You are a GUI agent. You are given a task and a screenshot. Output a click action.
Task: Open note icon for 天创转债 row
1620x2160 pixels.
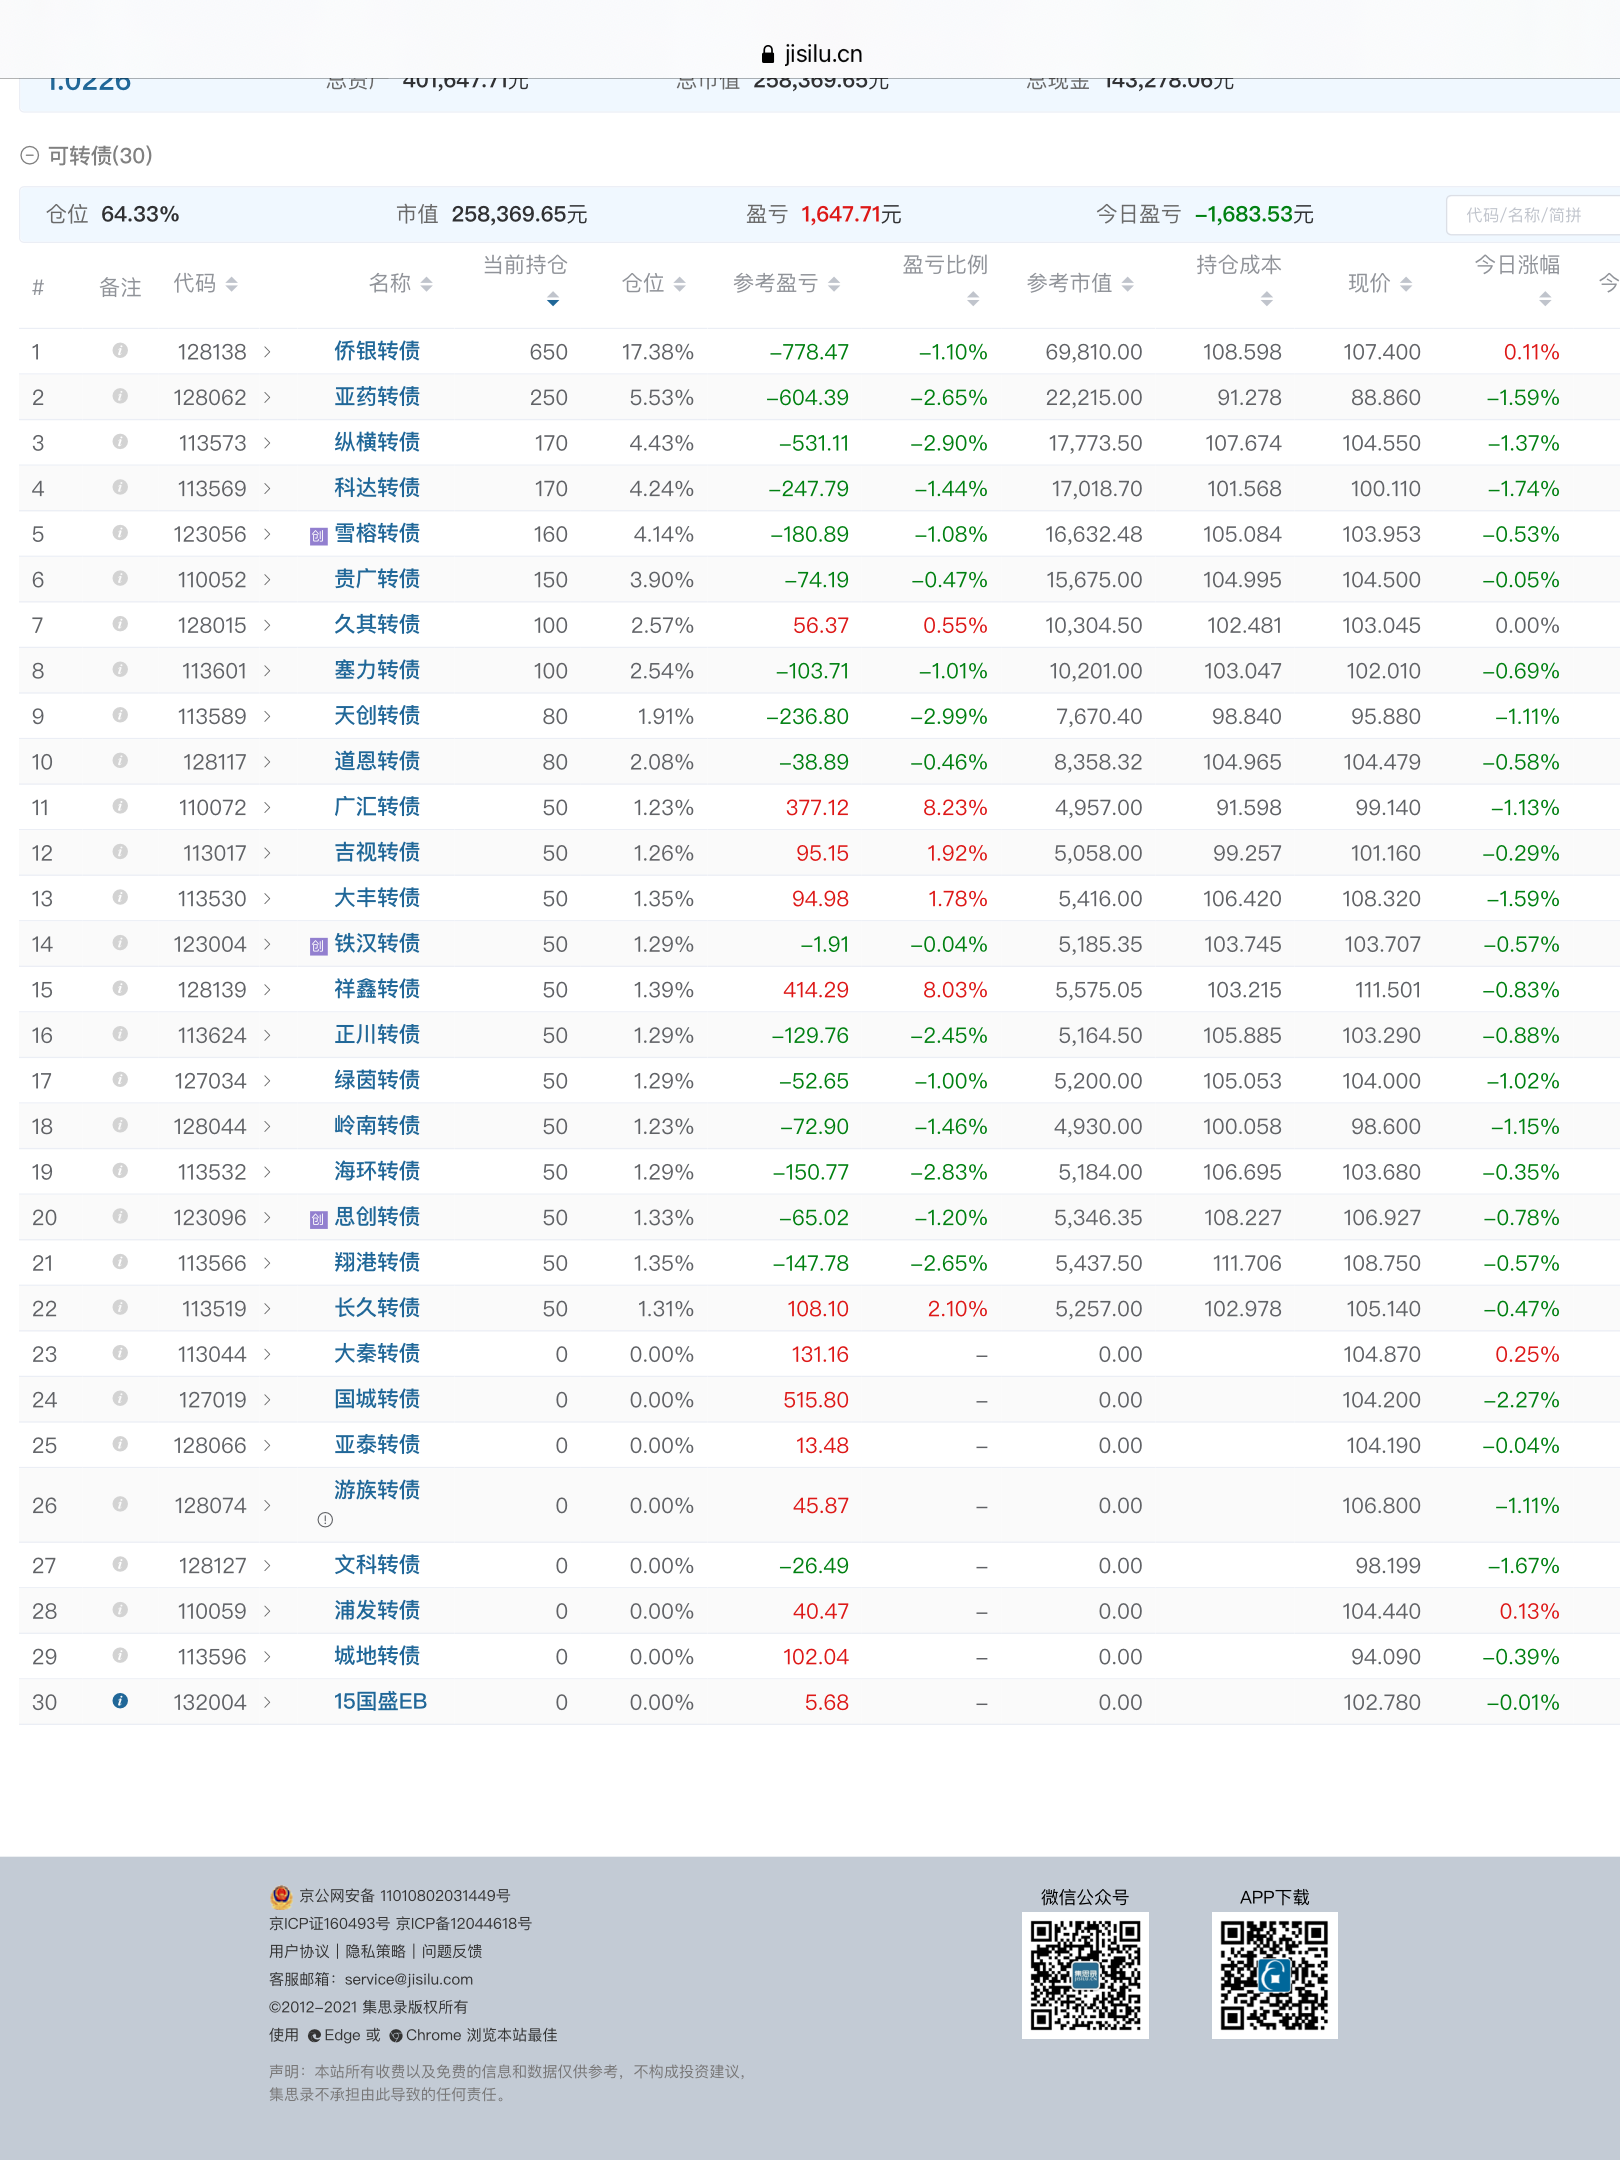120,715
